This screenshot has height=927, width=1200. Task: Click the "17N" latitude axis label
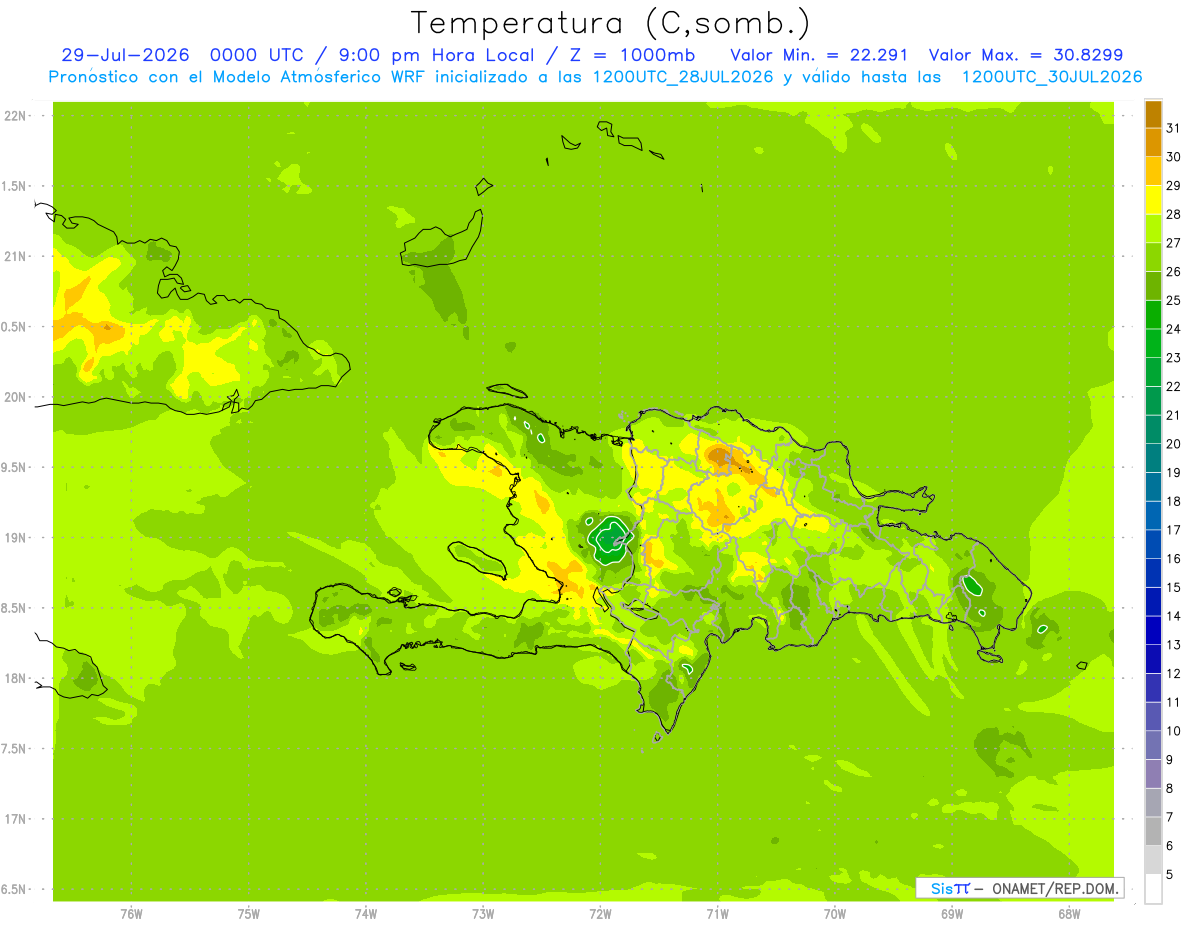15,819
